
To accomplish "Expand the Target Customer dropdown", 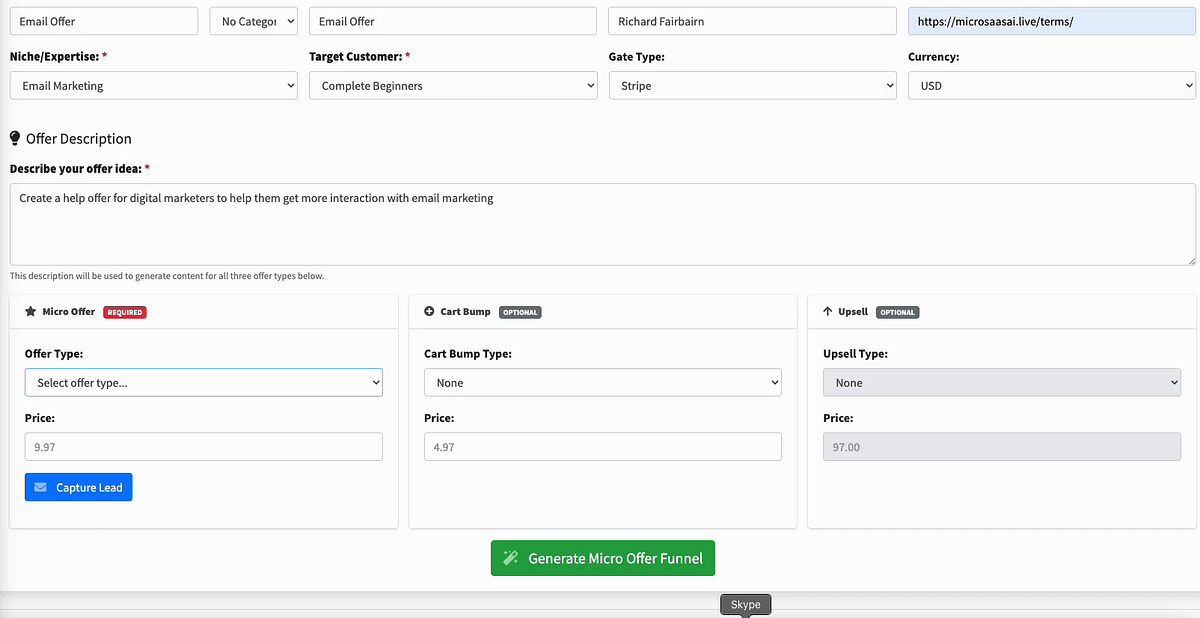I will click(453, 86).
